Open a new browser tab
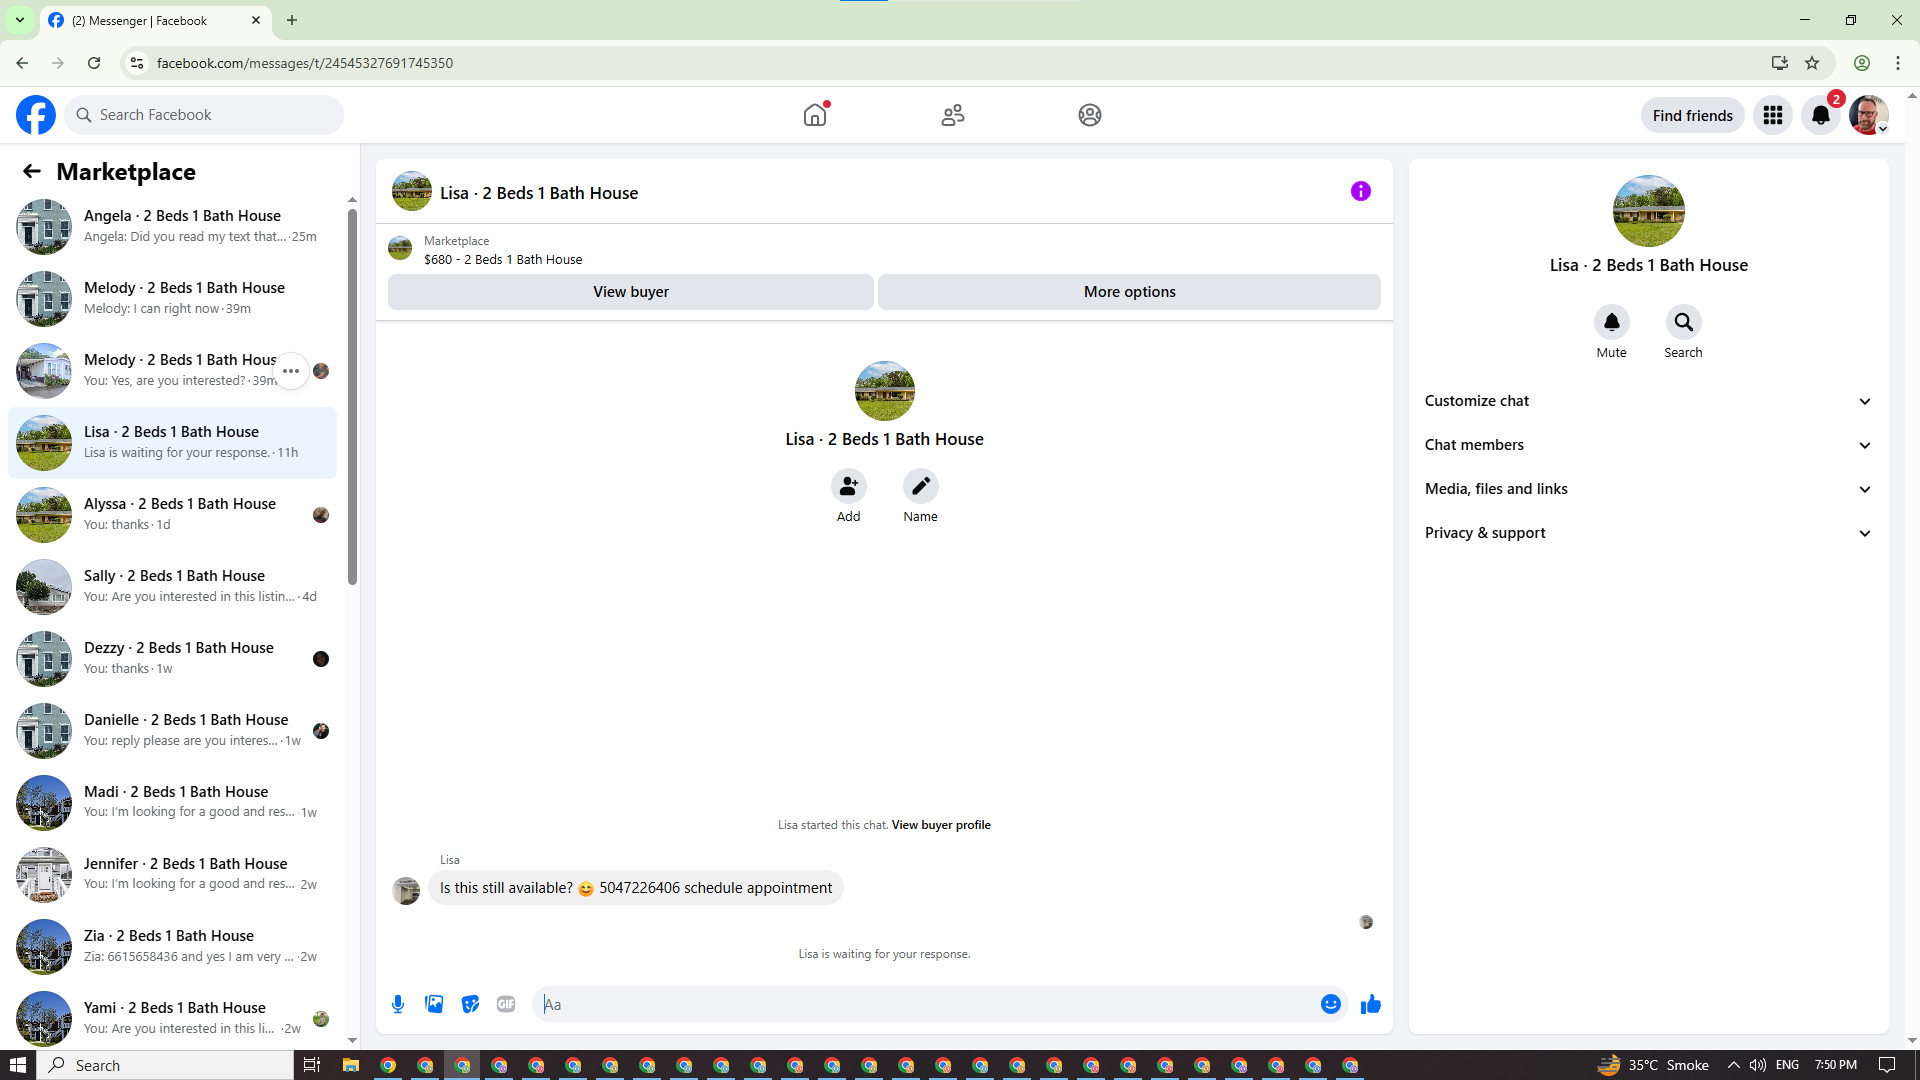This screenshot has width=1920, height=1080. click(x=292, y=20)
